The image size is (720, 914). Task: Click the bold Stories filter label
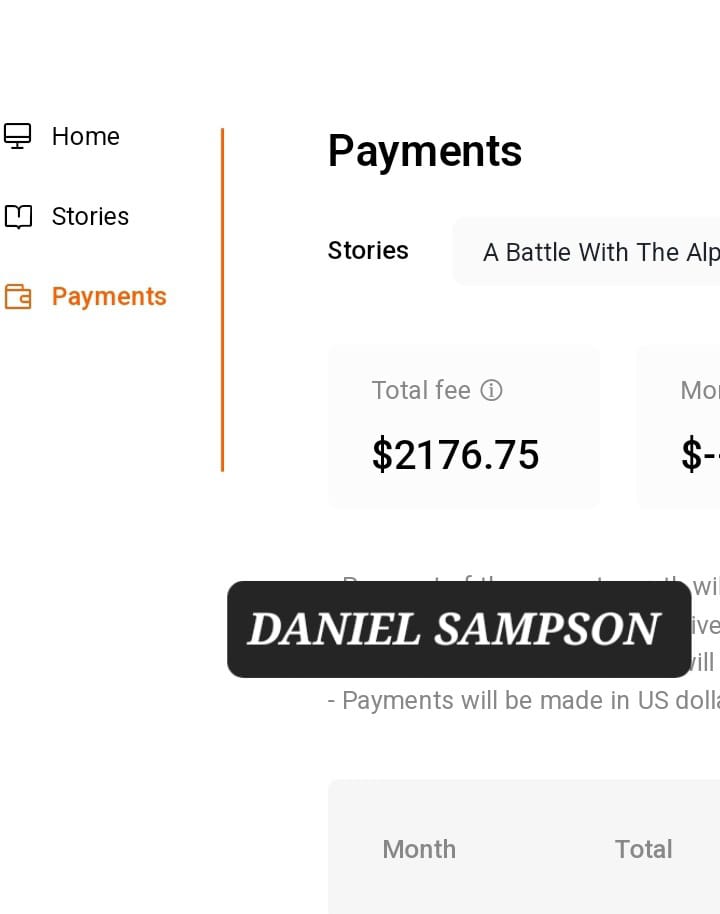(368, 250)
